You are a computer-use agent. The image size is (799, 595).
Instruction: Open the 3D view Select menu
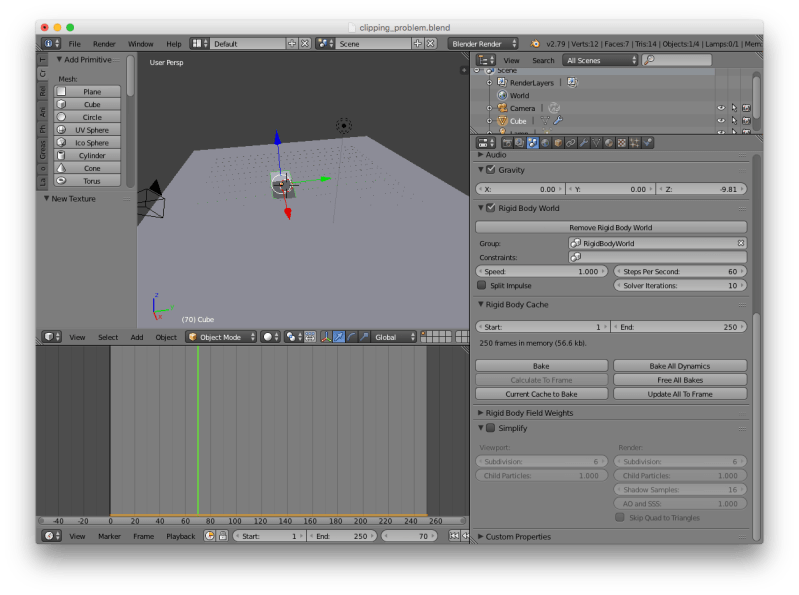tap(108, 337)
